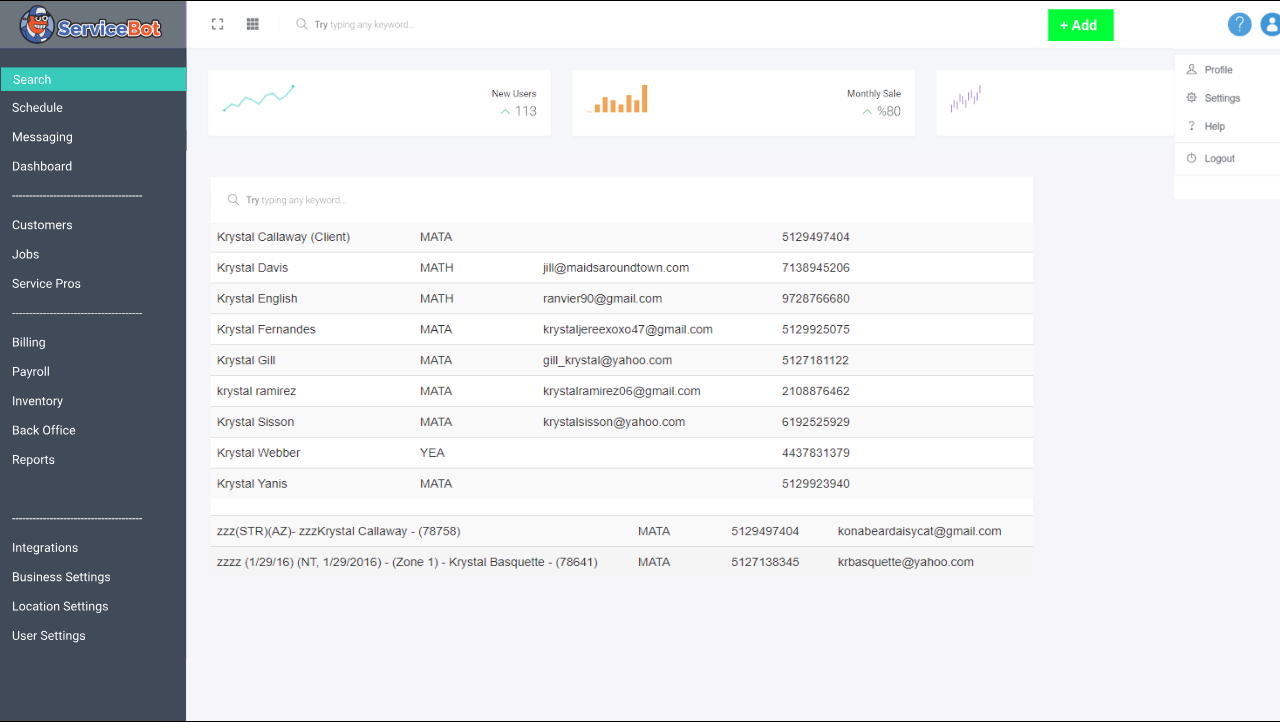Click the purple candlestick chart

point(965,98)
